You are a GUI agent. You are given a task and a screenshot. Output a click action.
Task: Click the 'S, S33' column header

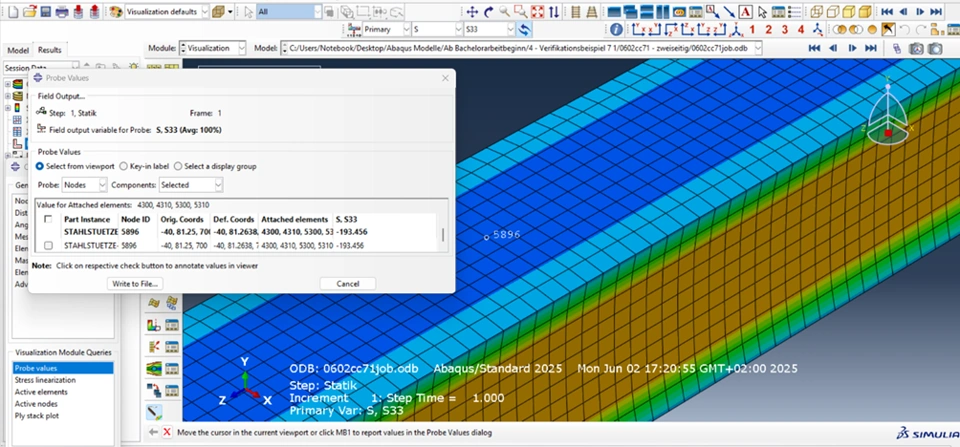tap(347, 219)
